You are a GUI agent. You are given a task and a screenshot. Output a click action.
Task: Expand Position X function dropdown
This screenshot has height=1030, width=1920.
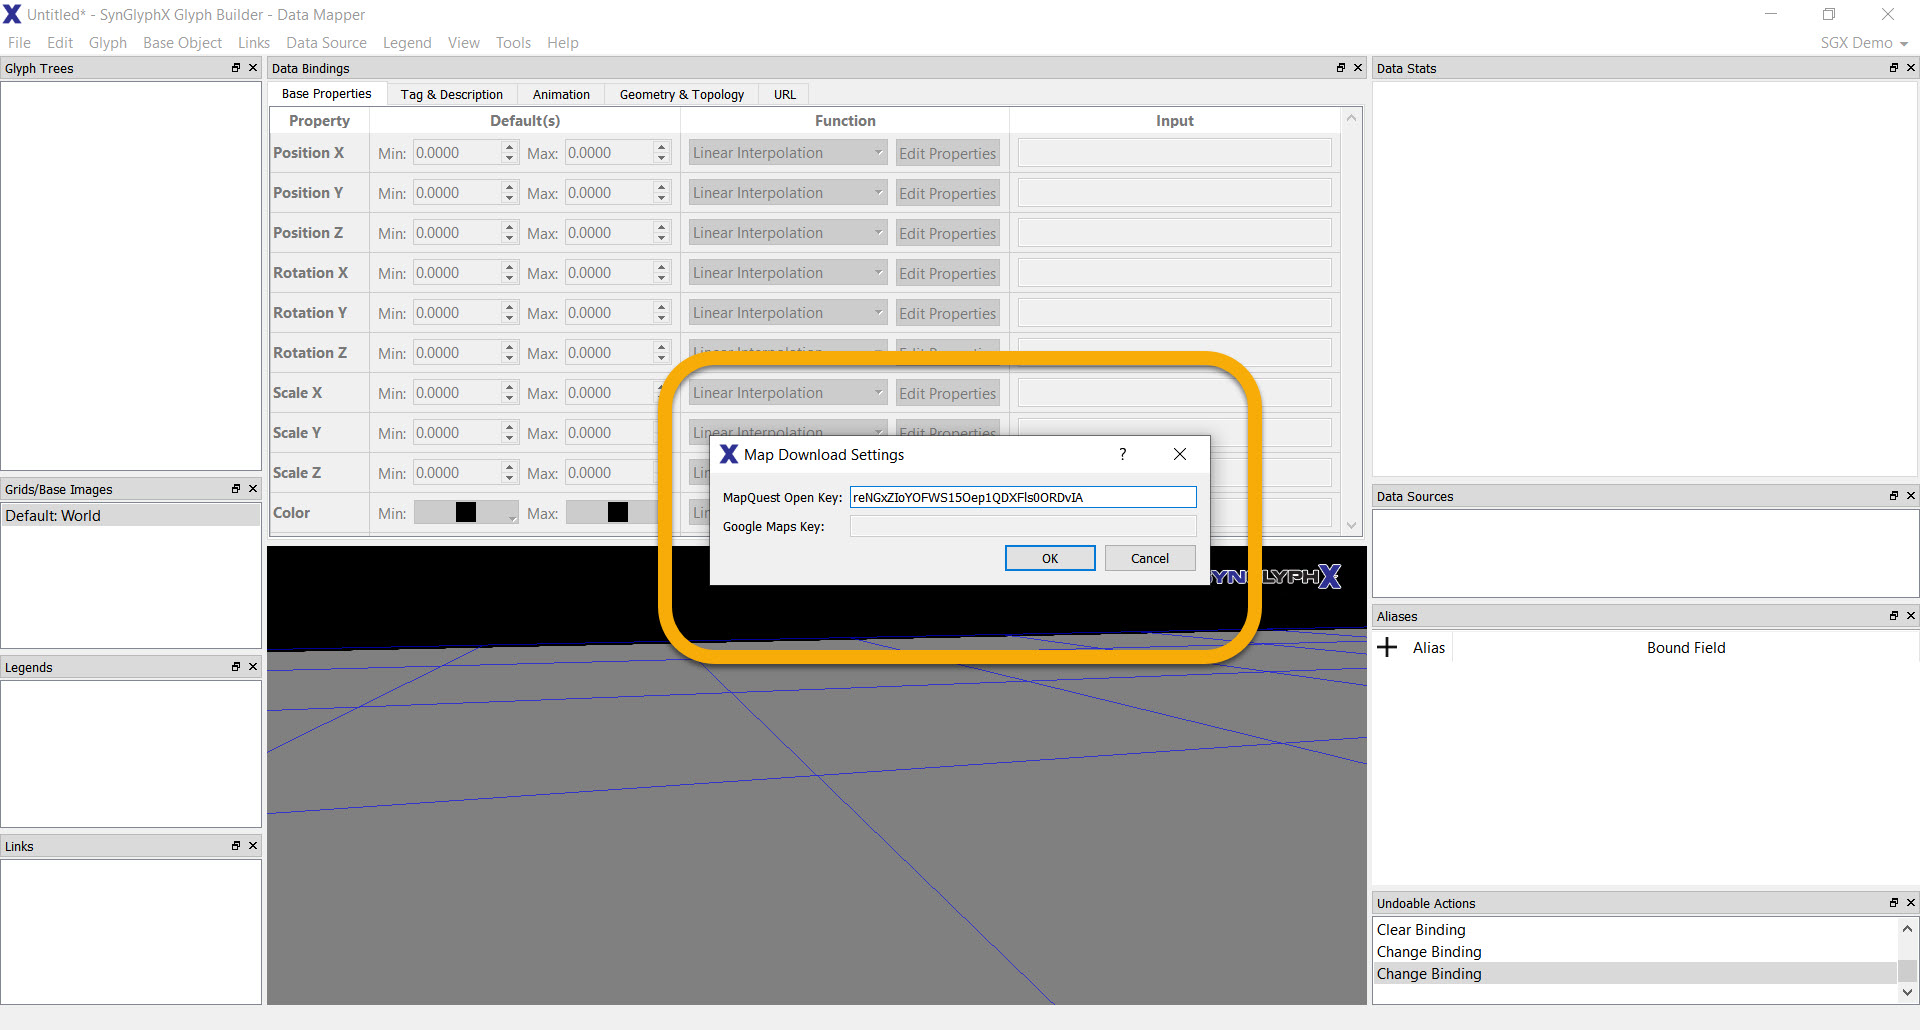(x=788, y=153)
